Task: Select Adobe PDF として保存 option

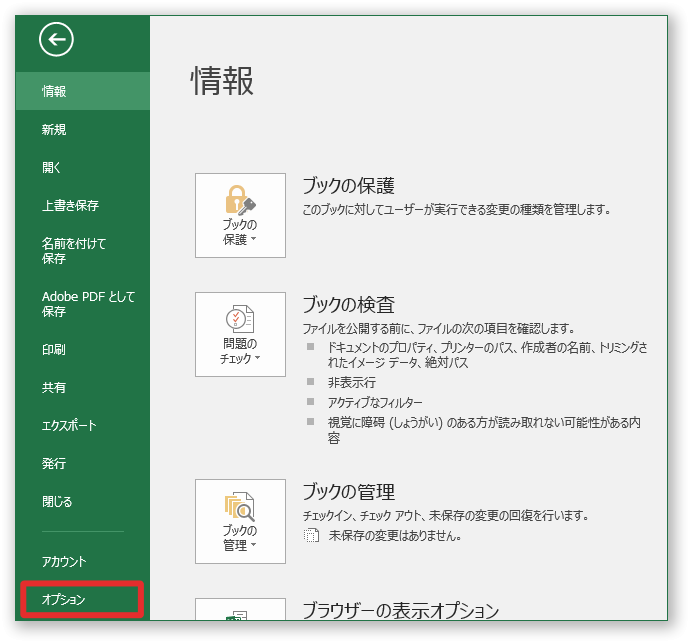Action: coord(83,304)
